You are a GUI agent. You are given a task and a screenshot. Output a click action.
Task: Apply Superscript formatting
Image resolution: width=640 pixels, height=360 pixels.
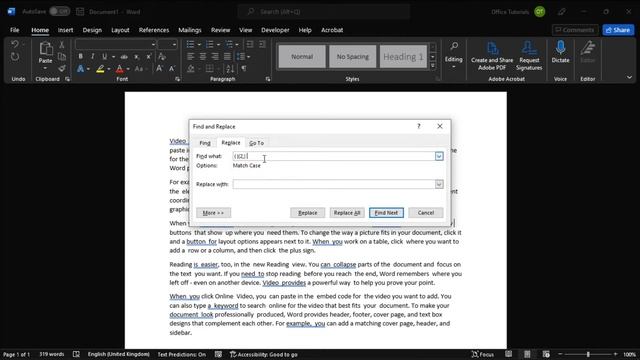[x=149, y=56]
